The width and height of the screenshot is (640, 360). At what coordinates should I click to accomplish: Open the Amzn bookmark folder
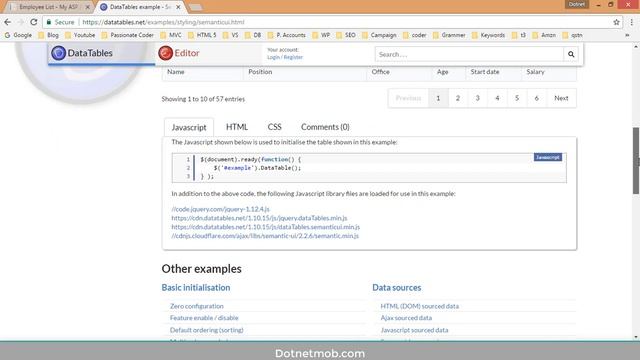(544, 35)
